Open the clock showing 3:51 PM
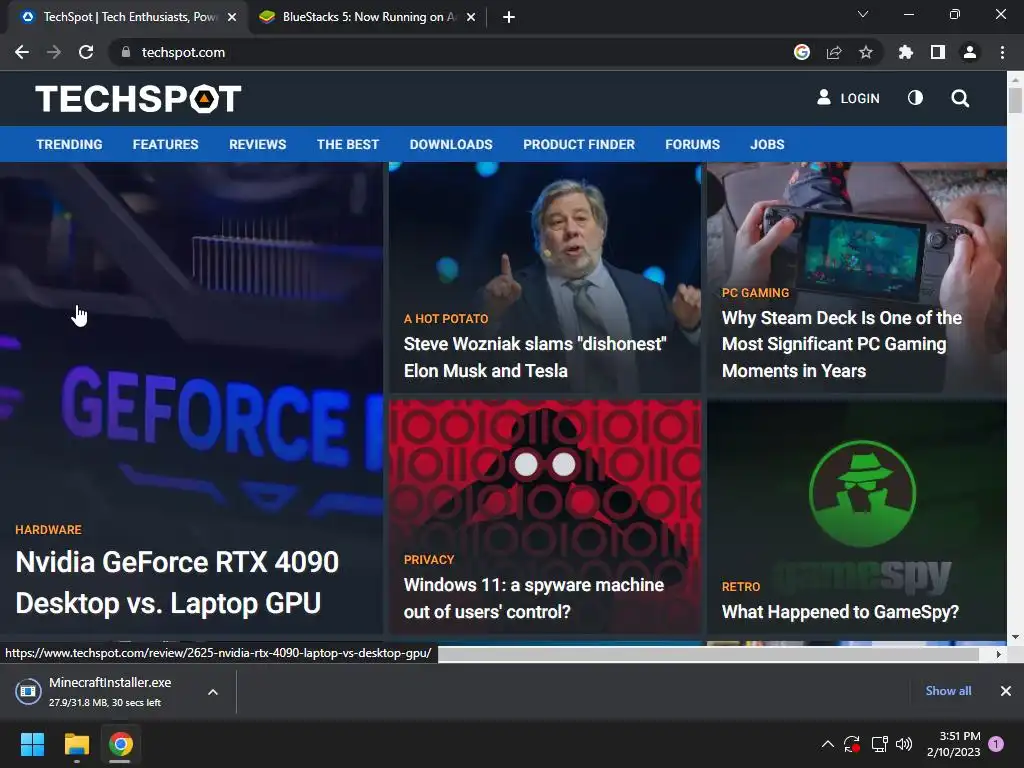The image size is (1024, 768). 953,744
